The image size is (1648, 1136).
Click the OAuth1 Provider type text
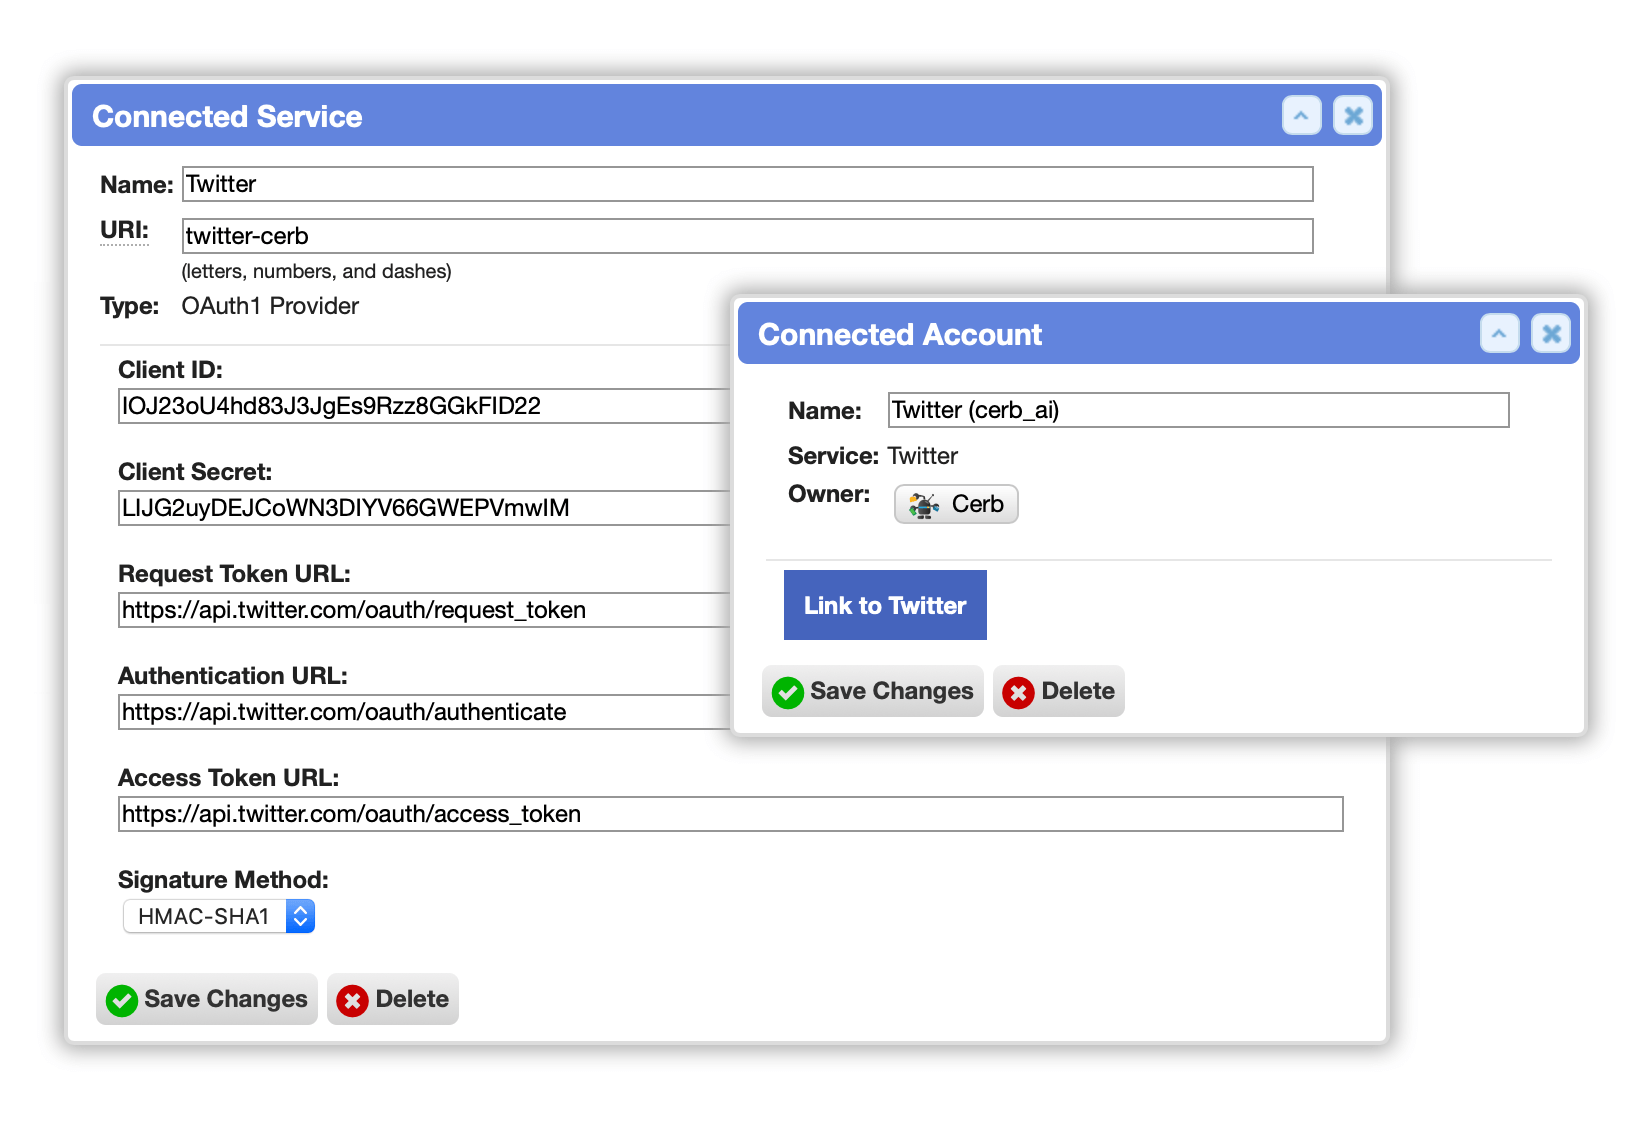tap(270, 306)
